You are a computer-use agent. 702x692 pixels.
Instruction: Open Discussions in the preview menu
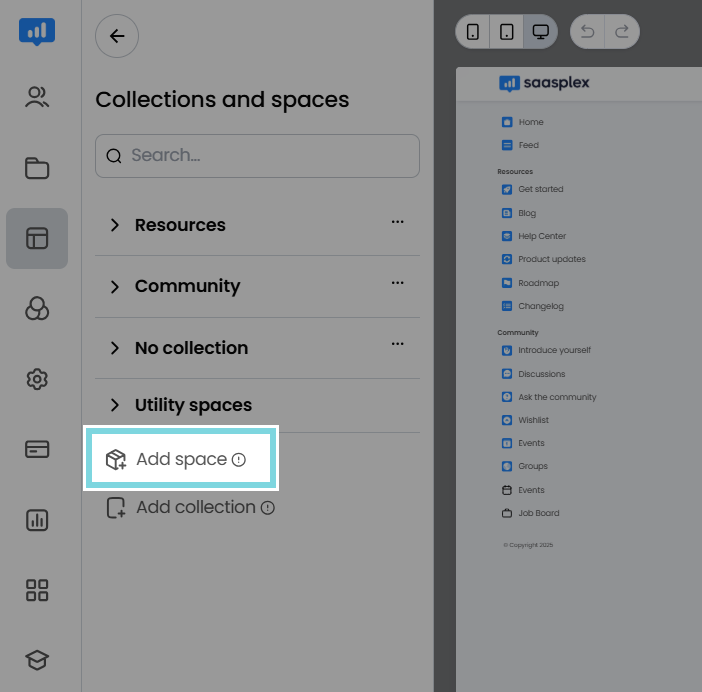coord(542,374)
